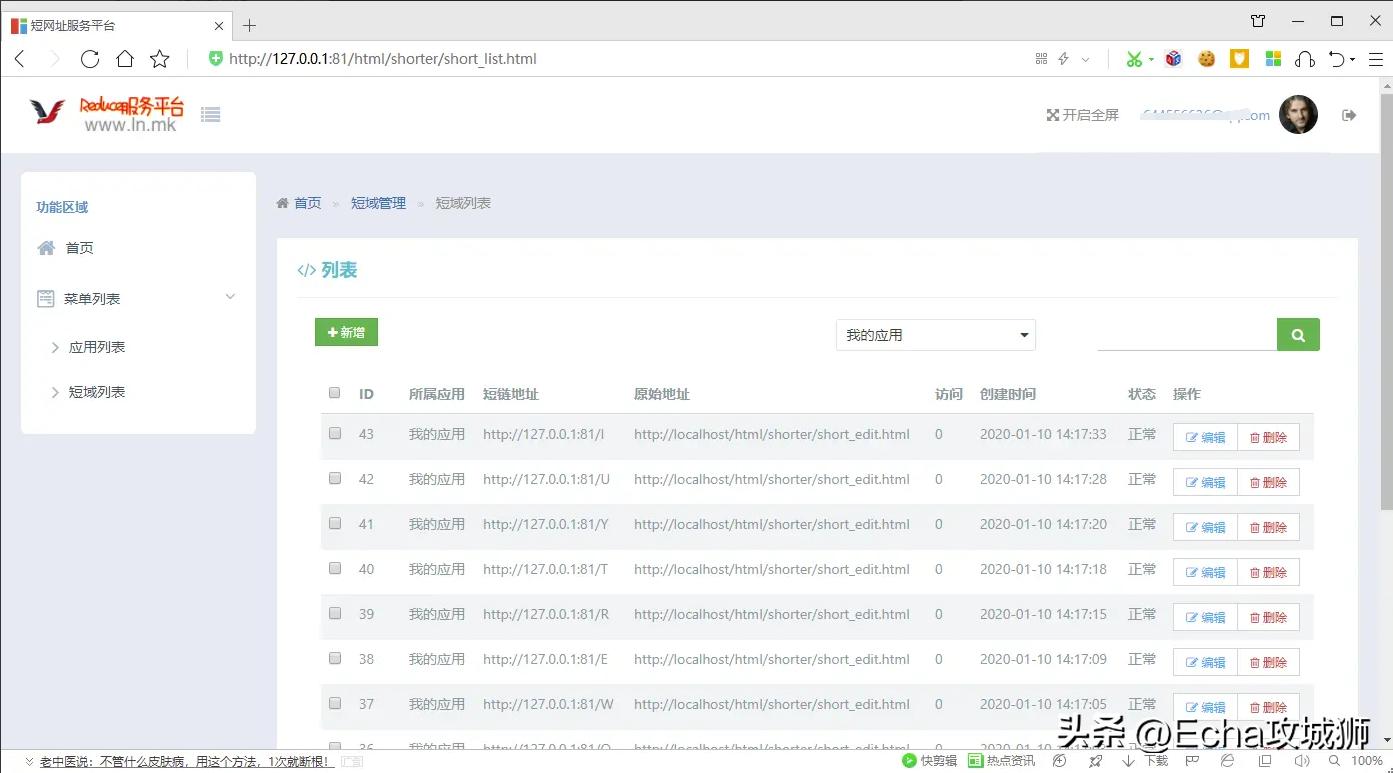The image size is (1393, 773).
Task: Select 应用列表 in the sidebar menu
Action: click(x=97, y=346)
